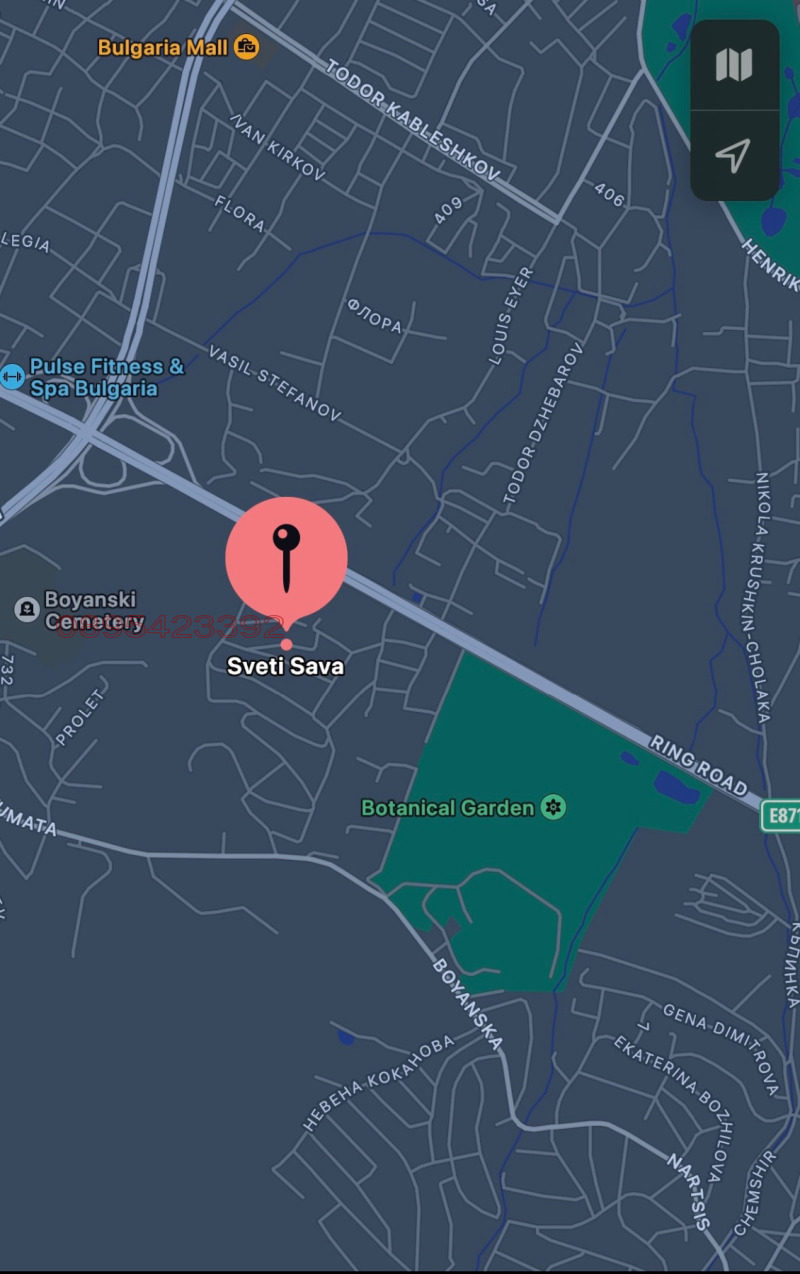Tap the Sveti Sava location label
The height and width of the screenshot is (1274, 800).
(286, 666)
